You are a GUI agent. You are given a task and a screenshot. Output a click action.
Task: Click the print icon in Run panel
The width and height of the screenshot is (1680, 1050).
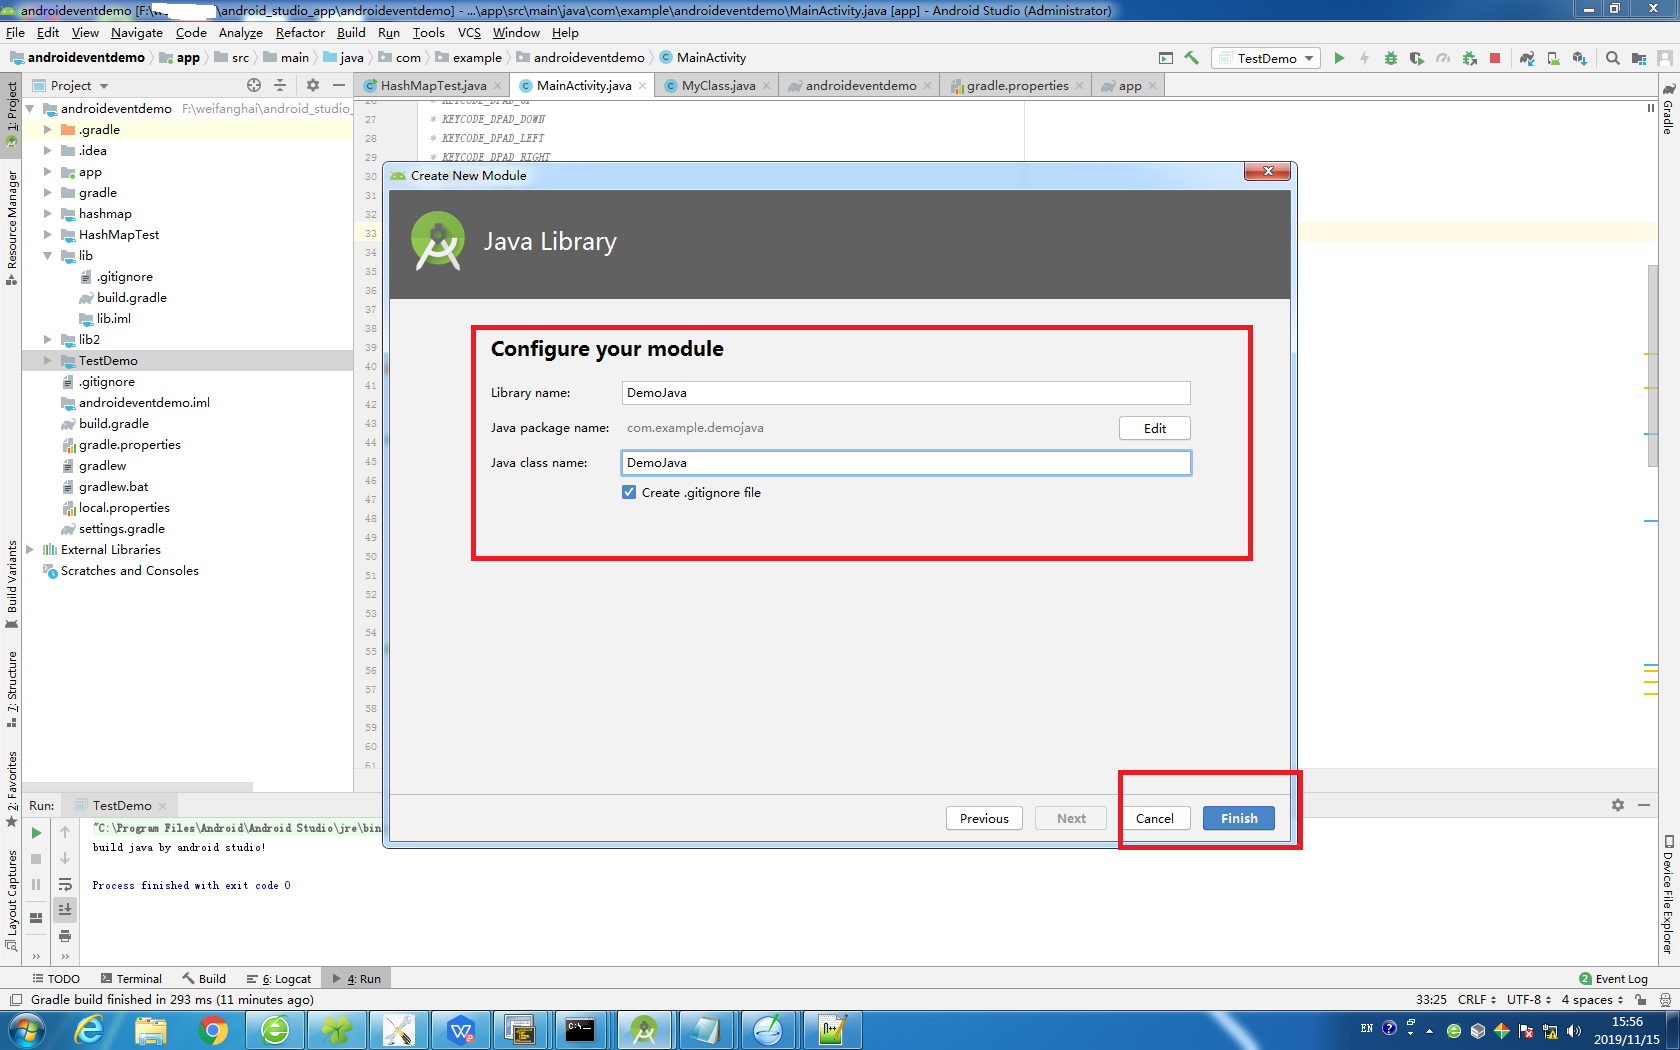[x=65, y=936]
